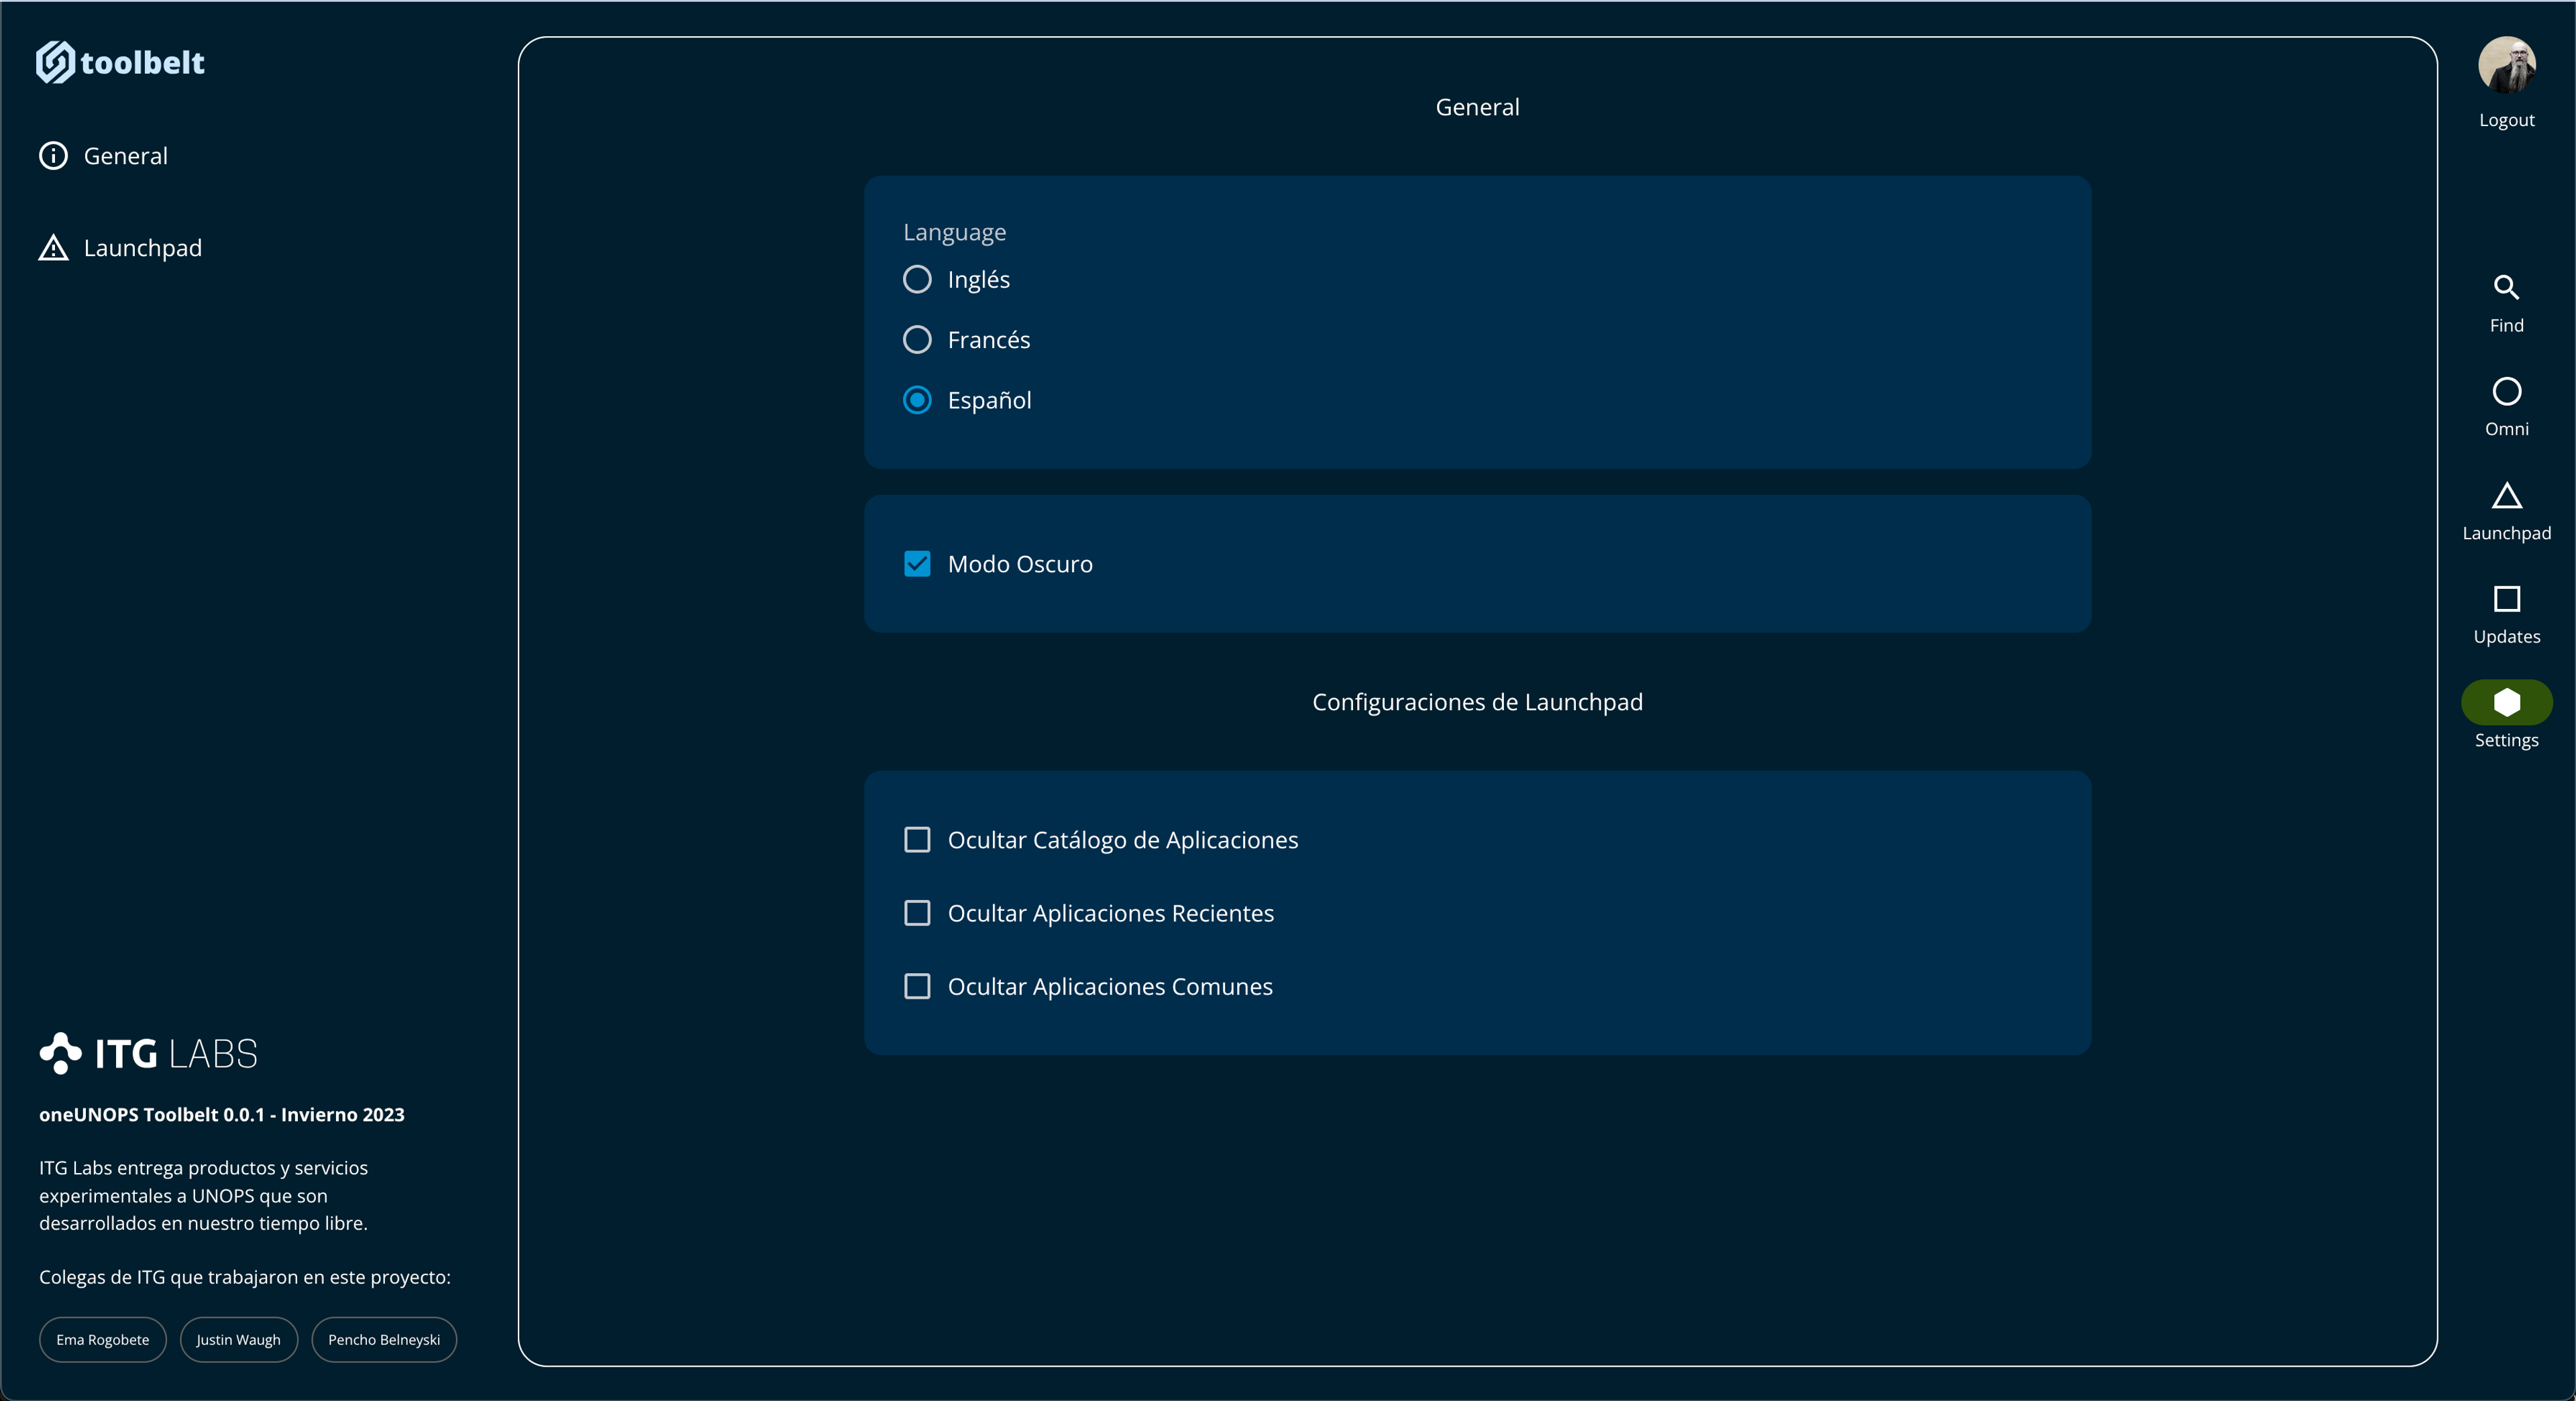Choose Francés as the language
The width and height of the screenshot is (2576, 1401).
(917, 340)
